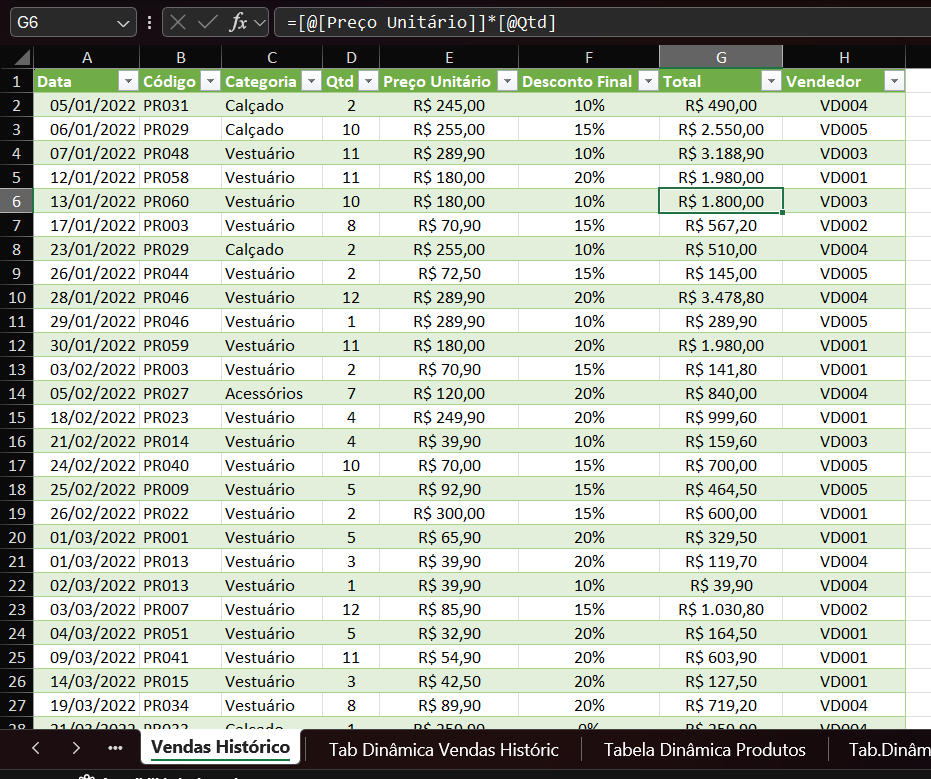
Task: Select cell with date 05/01/2022
Action: [87, 105]
